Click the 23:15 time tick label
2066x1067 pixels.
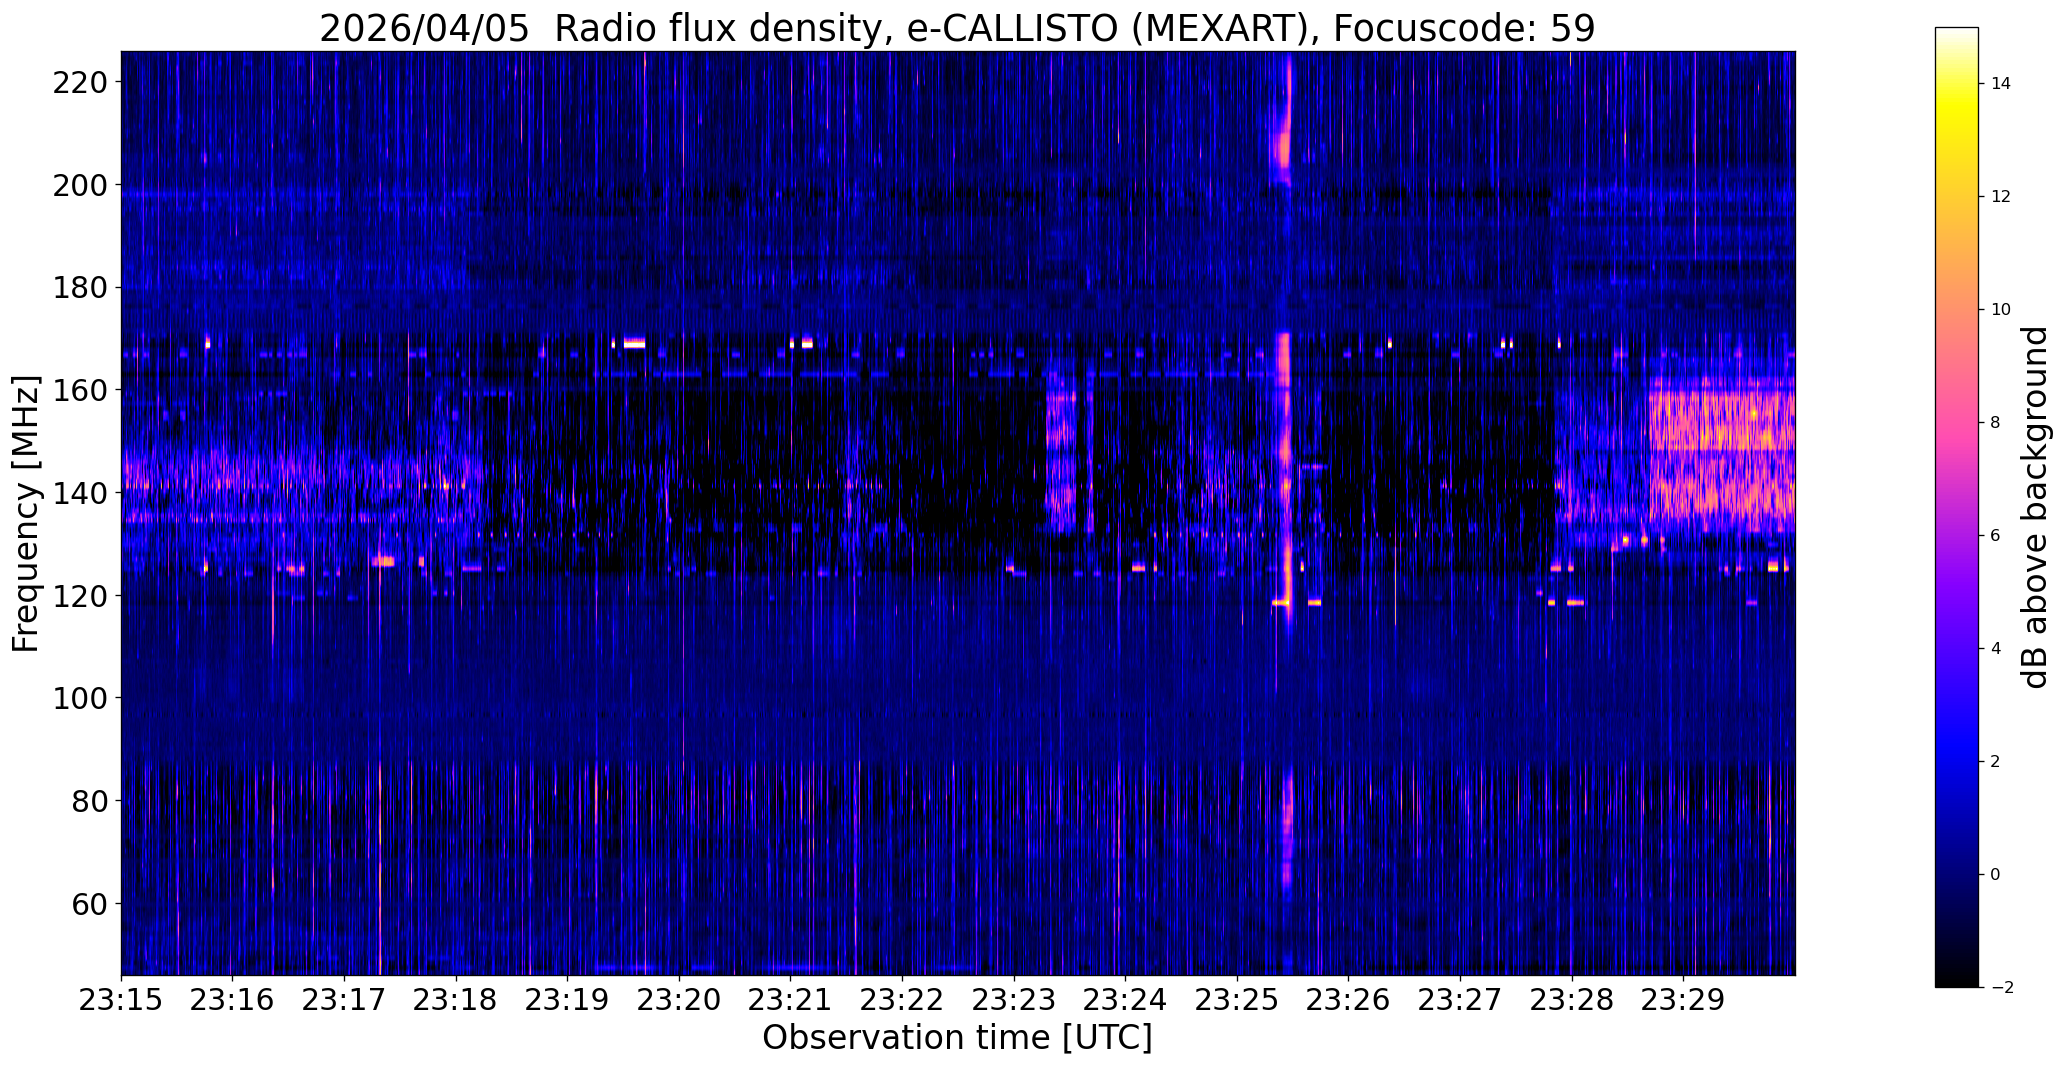click(121, 1000)
